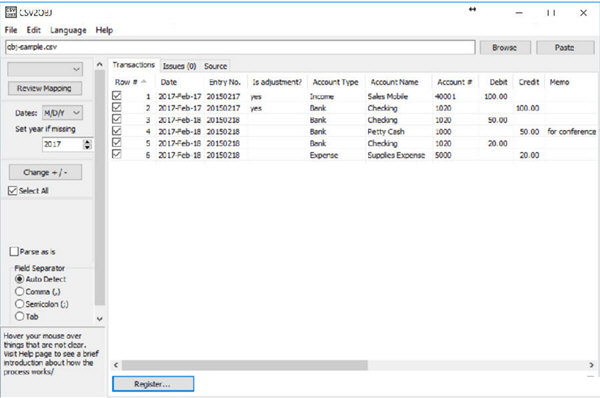The width and height of the screenshot is (600, 398).
Task: Uncheck the row 3 transaction checkbox
Action: 117,119
